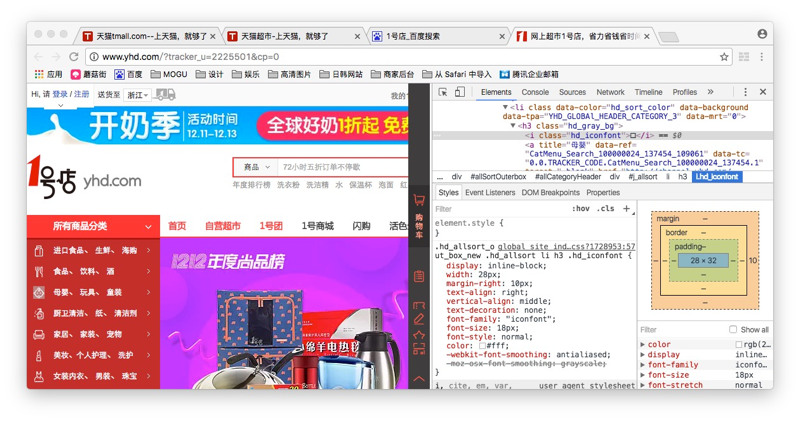The image size is (800, 421).
Task: Open the 商品 search type dropdown
Action: coord(256,167)
